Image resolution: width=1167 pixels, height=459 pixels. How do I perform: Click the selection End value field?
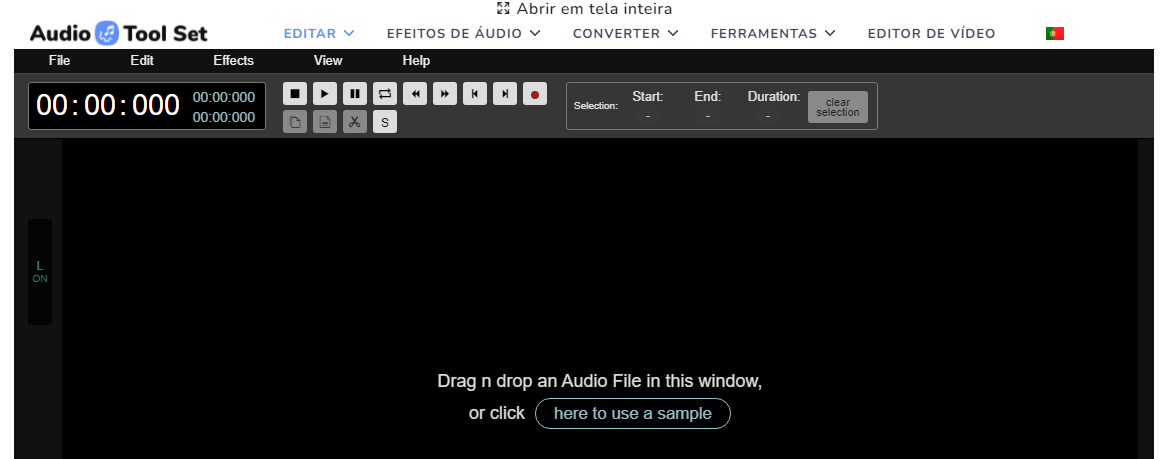[708, 116]
